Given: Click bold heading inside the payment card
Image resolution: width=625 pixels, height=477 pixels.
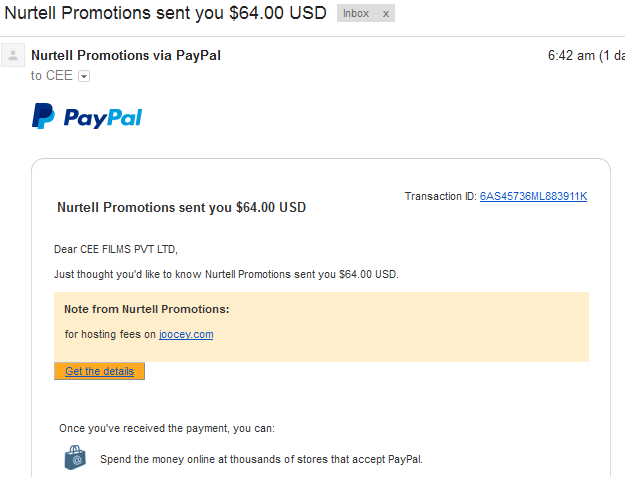Looking at the screenshot, I should point(181,207).
